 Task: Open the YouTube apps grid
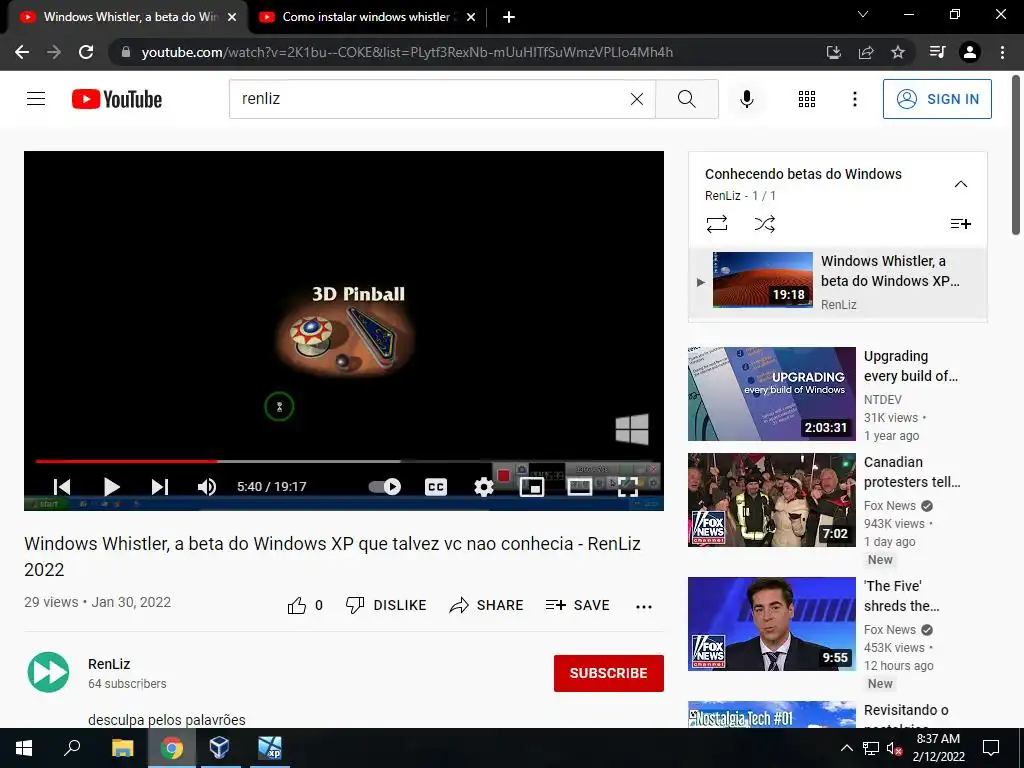pos(807,99)
